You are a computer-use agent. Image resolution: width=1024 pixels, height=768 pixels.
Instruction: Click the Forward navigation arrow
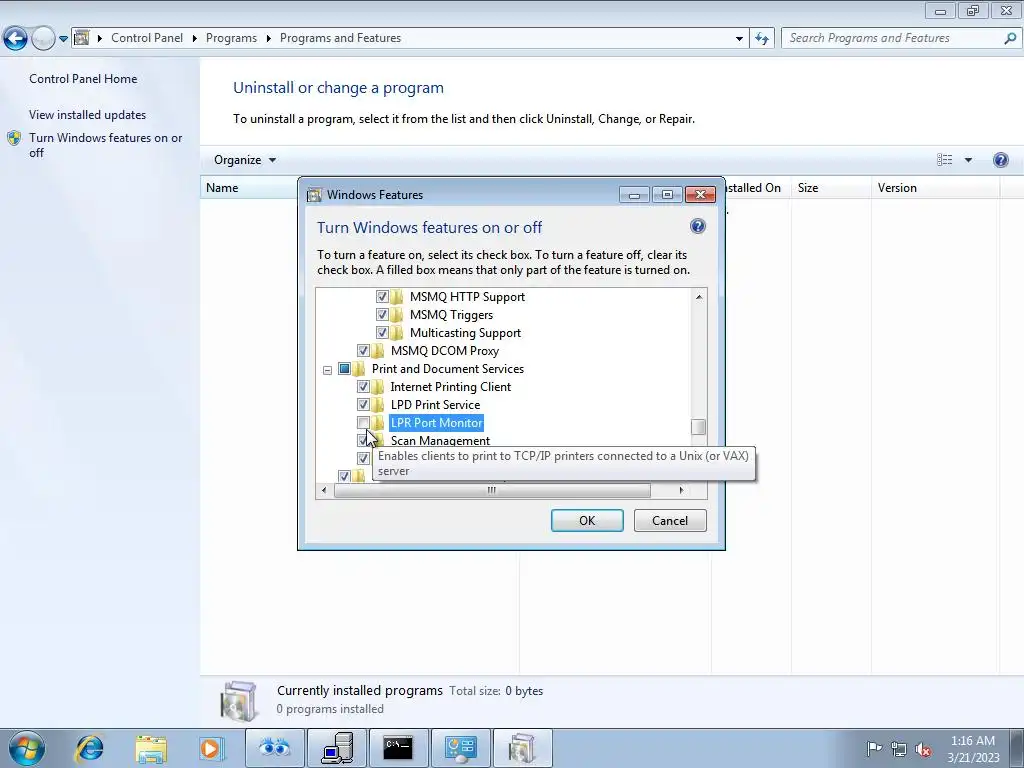click(x=43, y=39)
